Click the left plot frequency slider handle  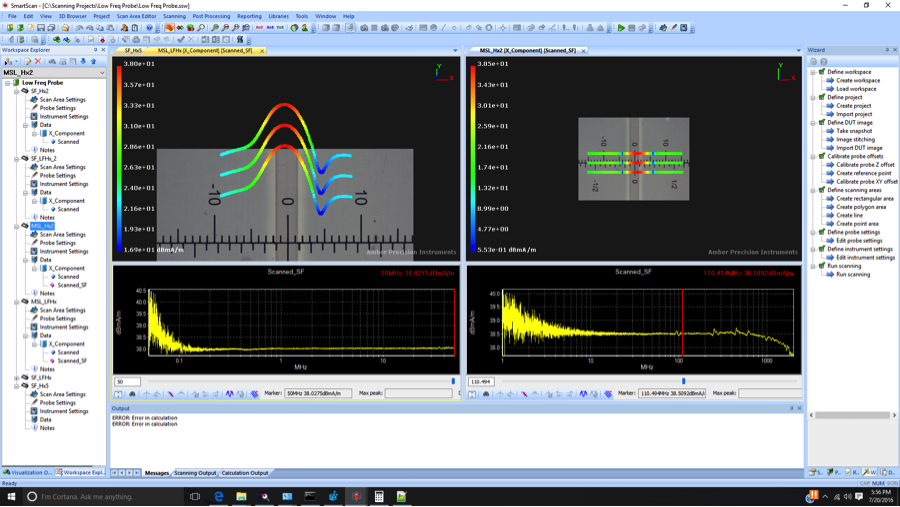tap(453, 381)
